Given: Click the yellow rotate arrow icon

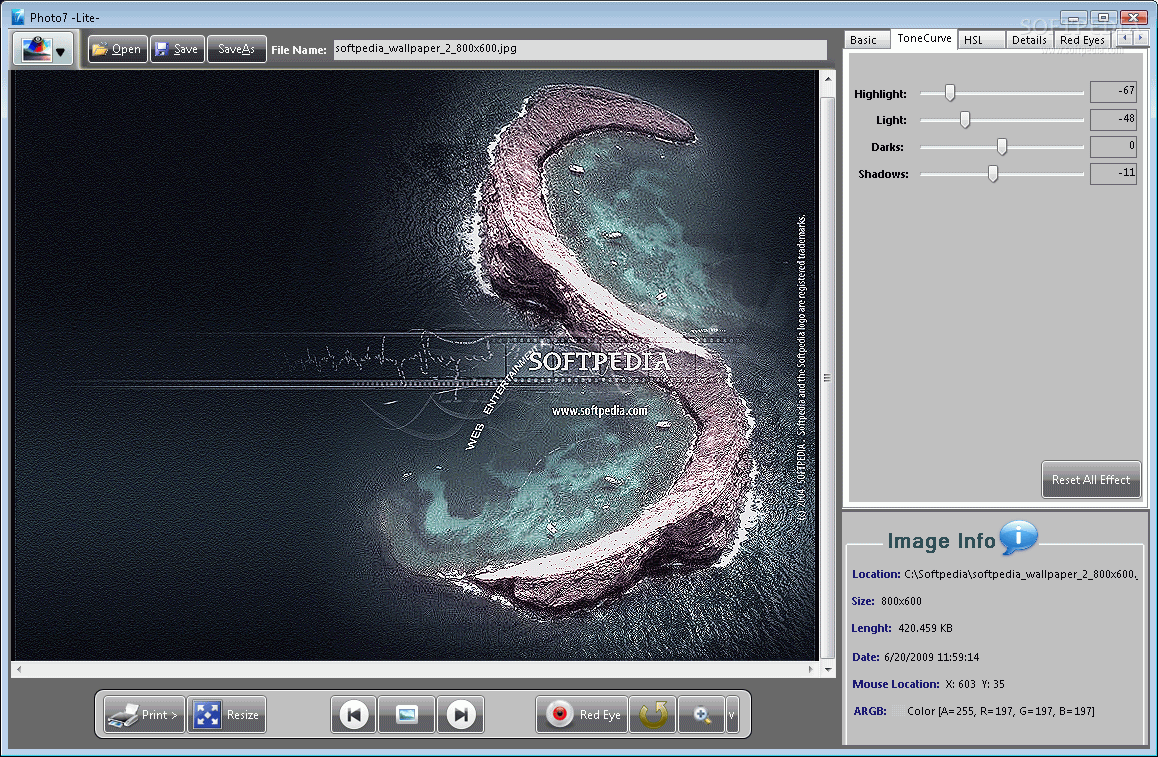Looking at the screenshot, I should [x=653, y=714].
